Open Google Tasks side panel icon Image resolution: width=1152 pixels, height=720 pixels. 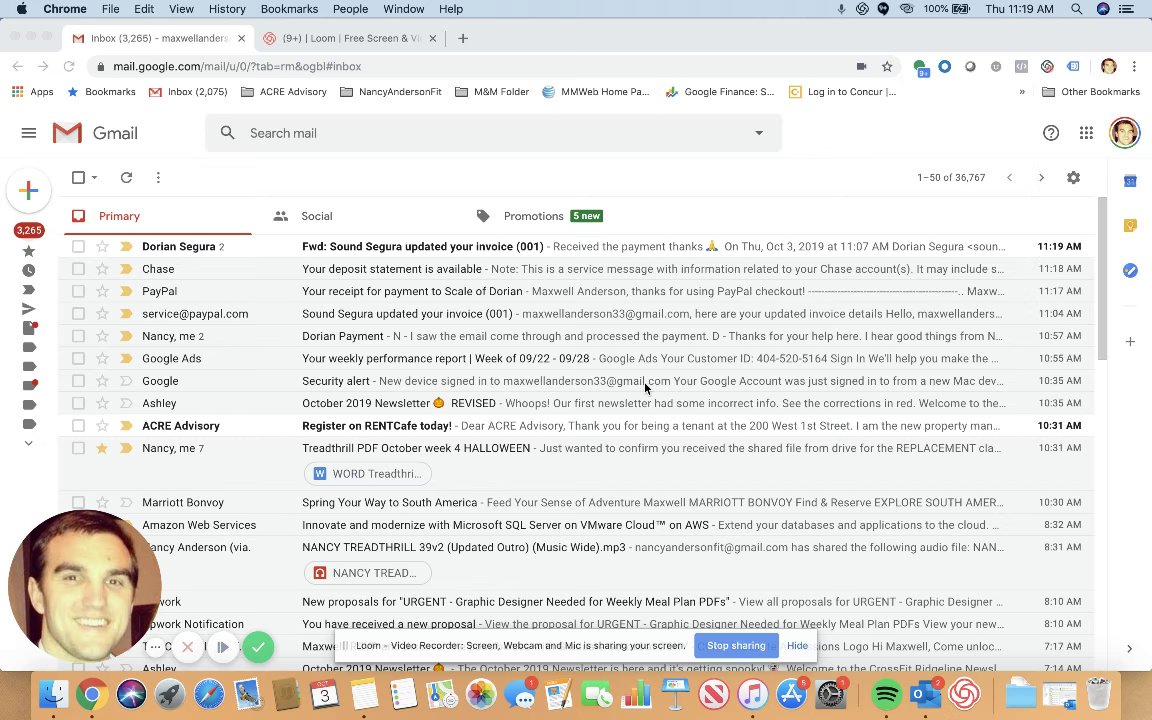click(x=1130, y=270)
